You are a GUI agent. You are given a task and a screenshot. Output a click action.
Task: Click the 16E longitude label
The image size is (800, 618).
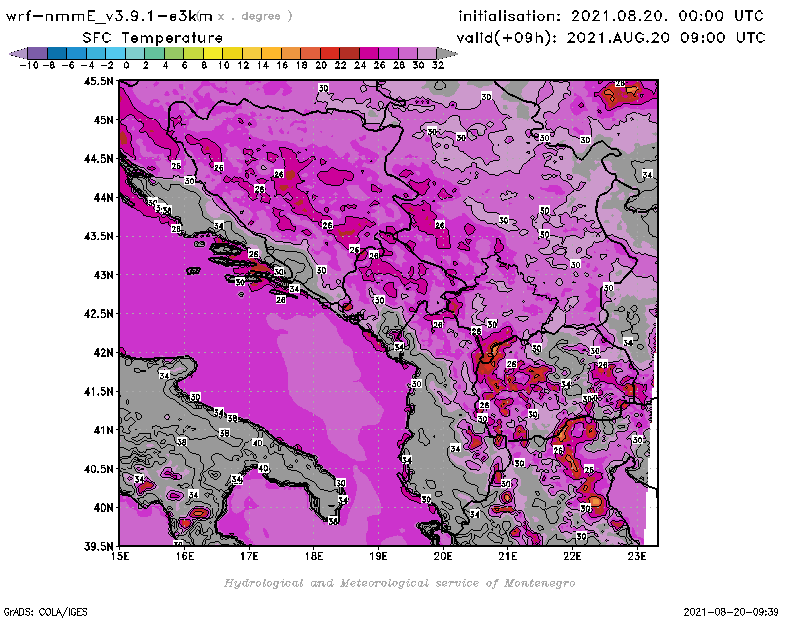coord(185,556)
